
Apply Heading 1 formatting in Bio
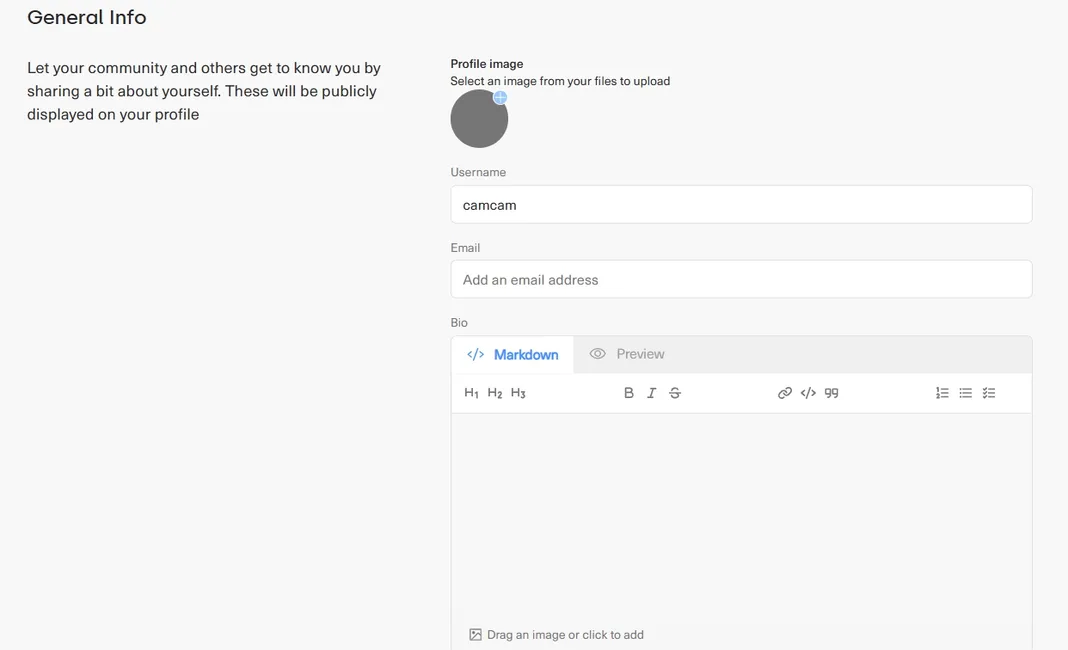(x=472, y=393)
